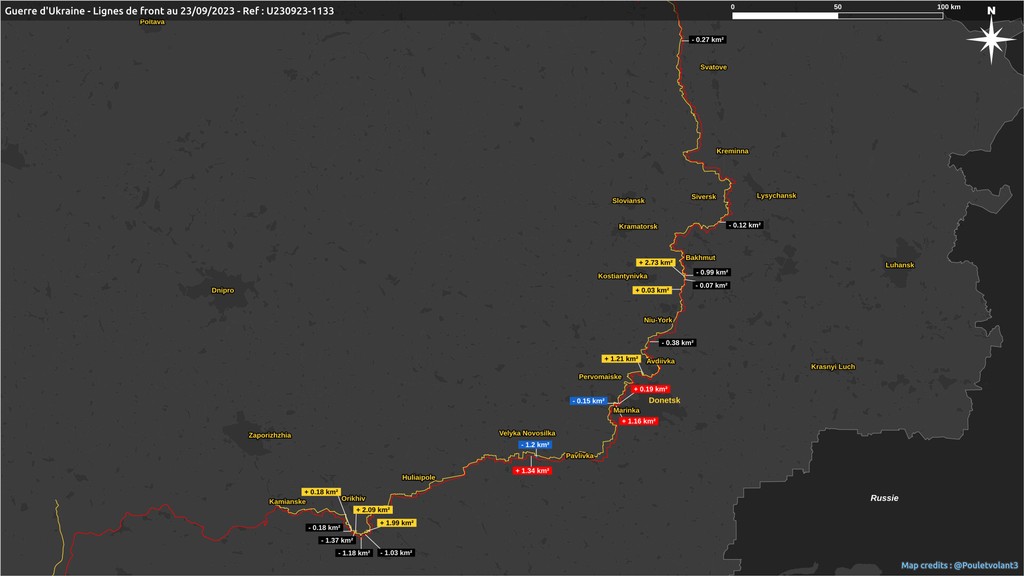Click the - 1.2 km² blue tag

pos(535,445)
